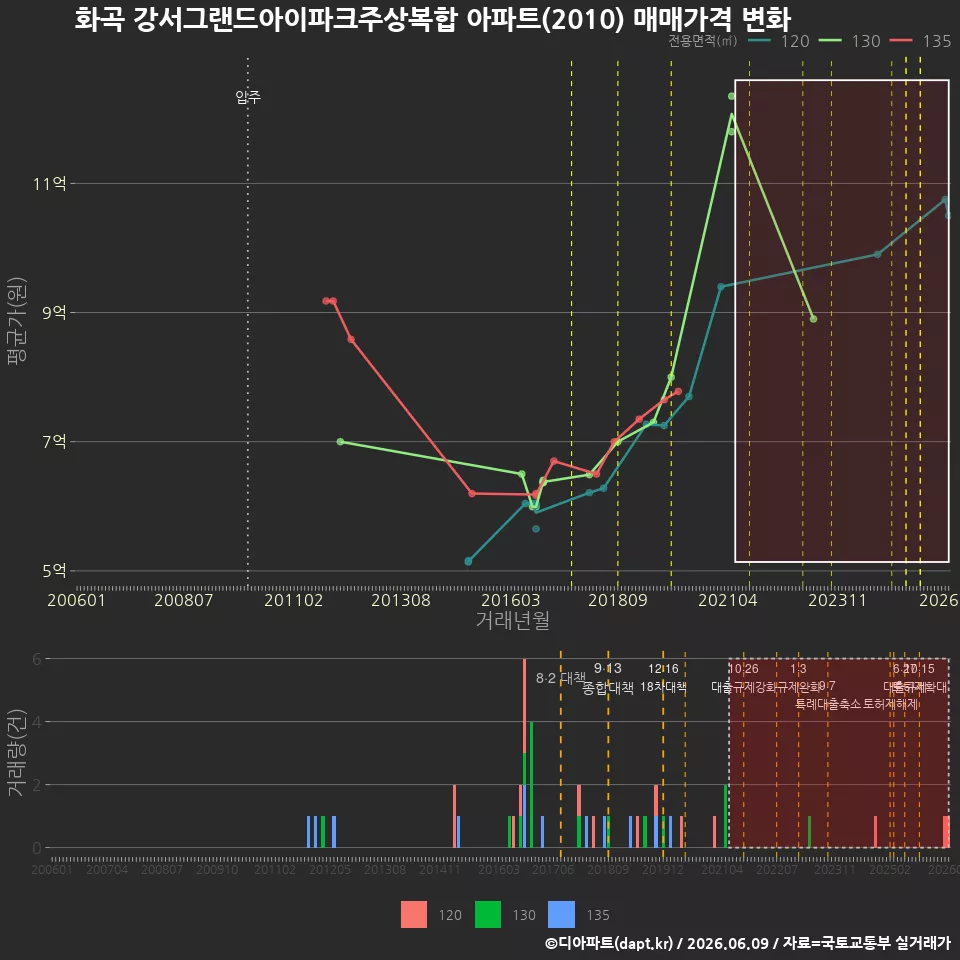The width and height of the screenshot is (960, 960).
Task: Click the 18차대책 annotation text
Action: pyautogui.click(x=663, y=687)
